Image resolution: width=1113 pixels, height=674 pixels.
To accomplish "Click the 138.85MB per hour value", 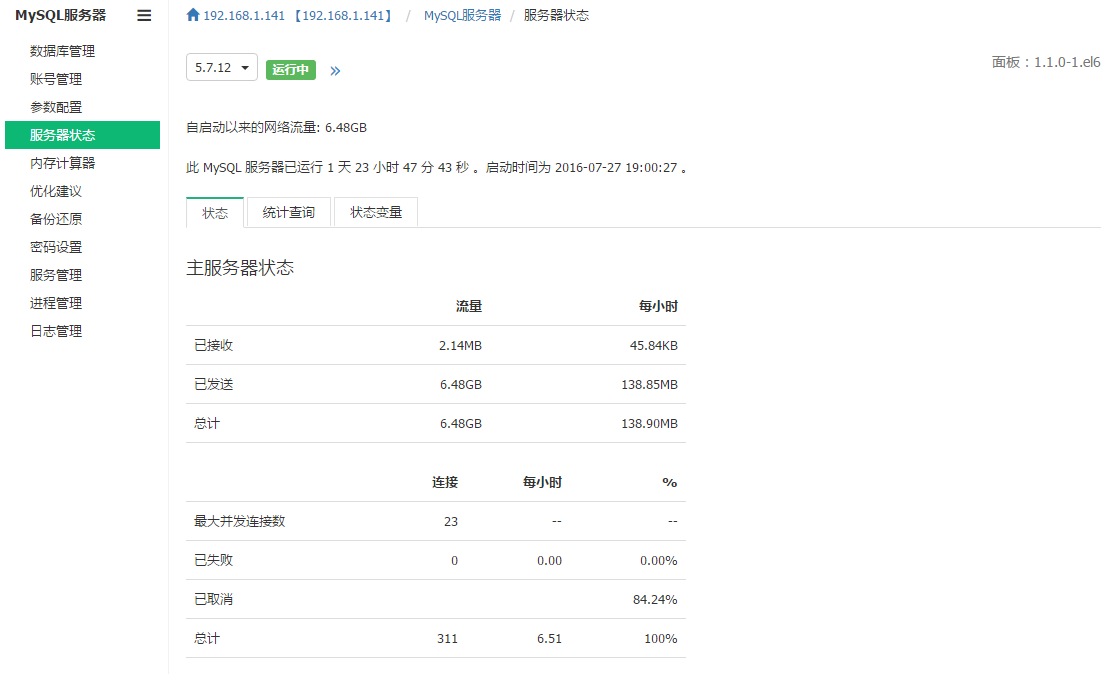I will [649, 385].
